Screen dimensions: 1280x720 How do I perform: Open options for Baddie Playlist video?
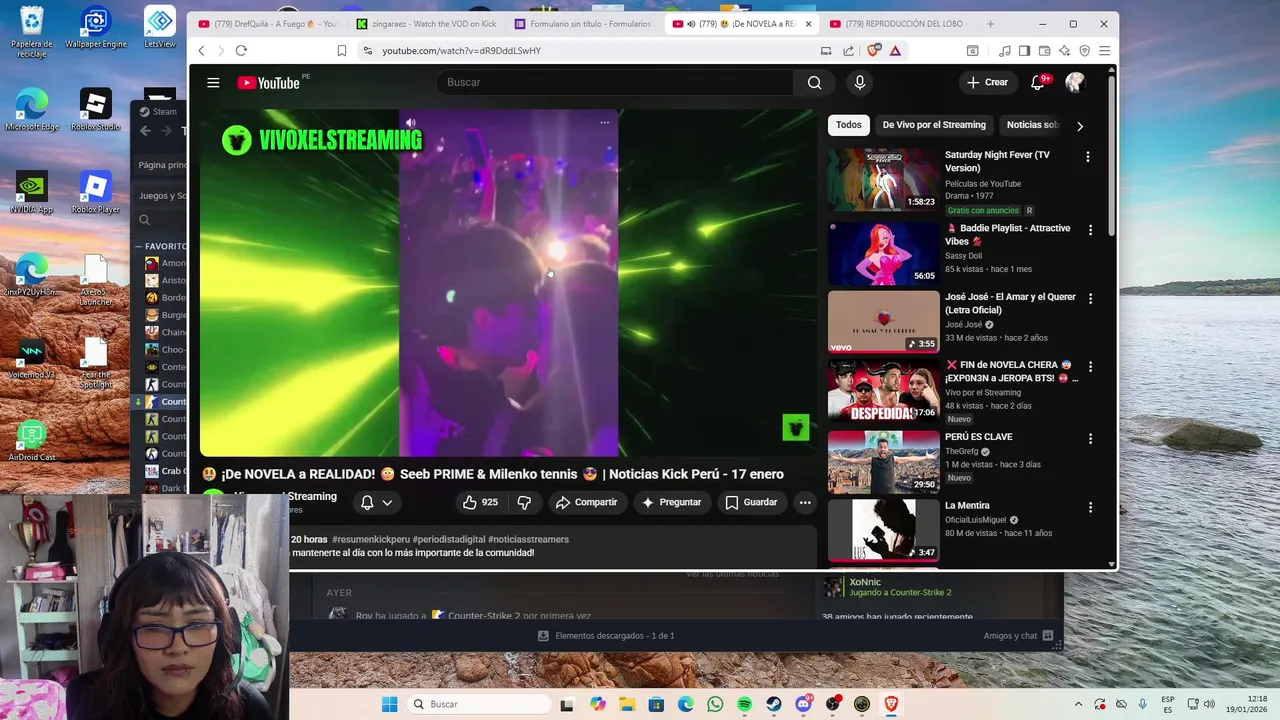point(1090,230)
